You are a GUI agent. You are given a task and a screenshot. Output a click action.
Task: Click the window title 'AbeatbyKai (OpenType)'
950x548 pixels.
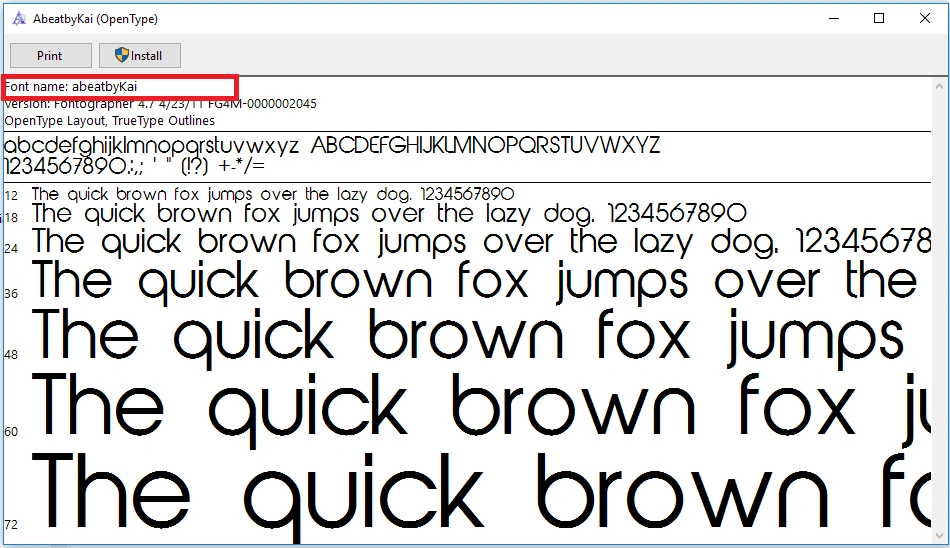pos(95,19)
